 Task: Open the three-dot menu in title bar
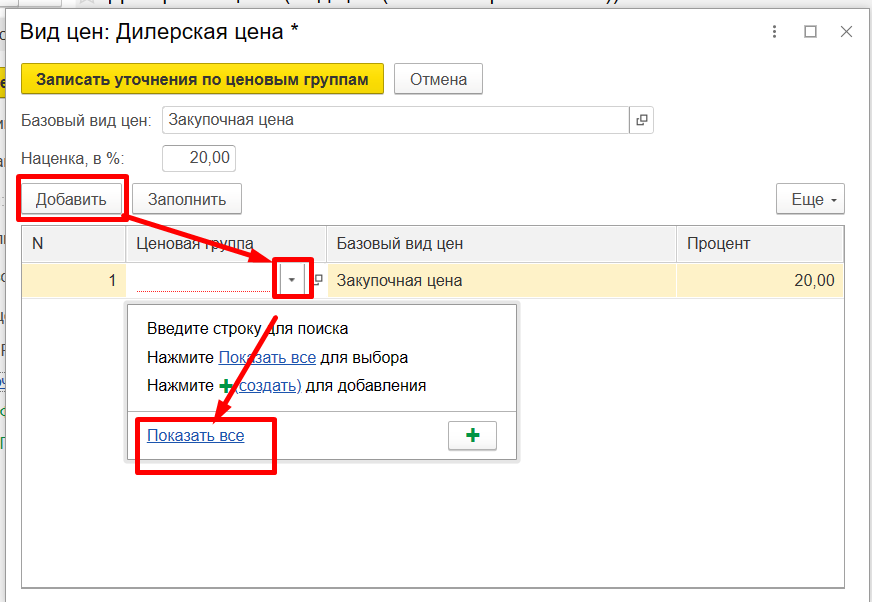tap(774, 32)
